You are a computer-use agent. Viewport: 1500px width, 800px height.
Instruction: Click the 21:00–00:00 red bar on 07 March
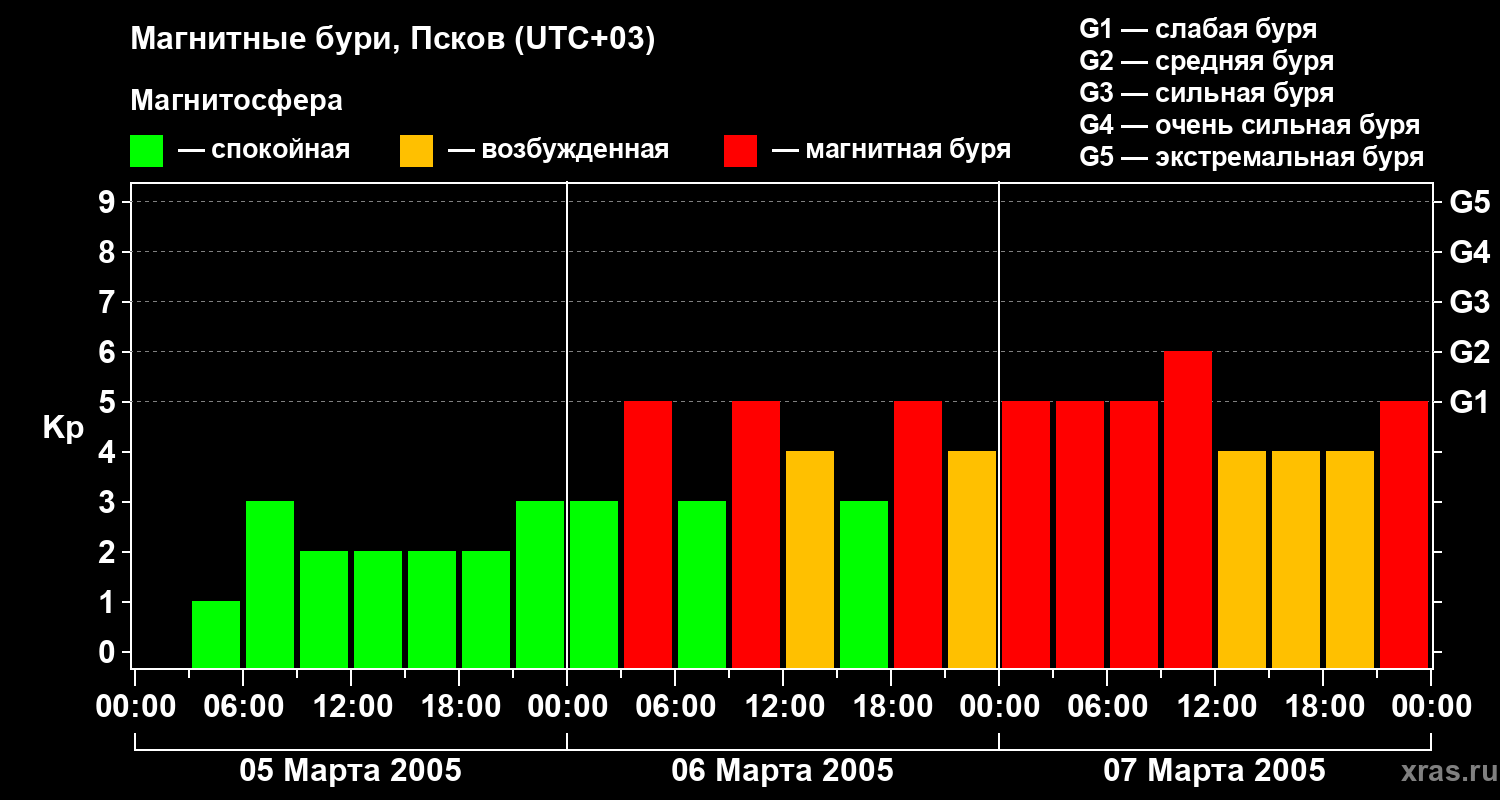pyautogui.click(x=1404, y=534)
